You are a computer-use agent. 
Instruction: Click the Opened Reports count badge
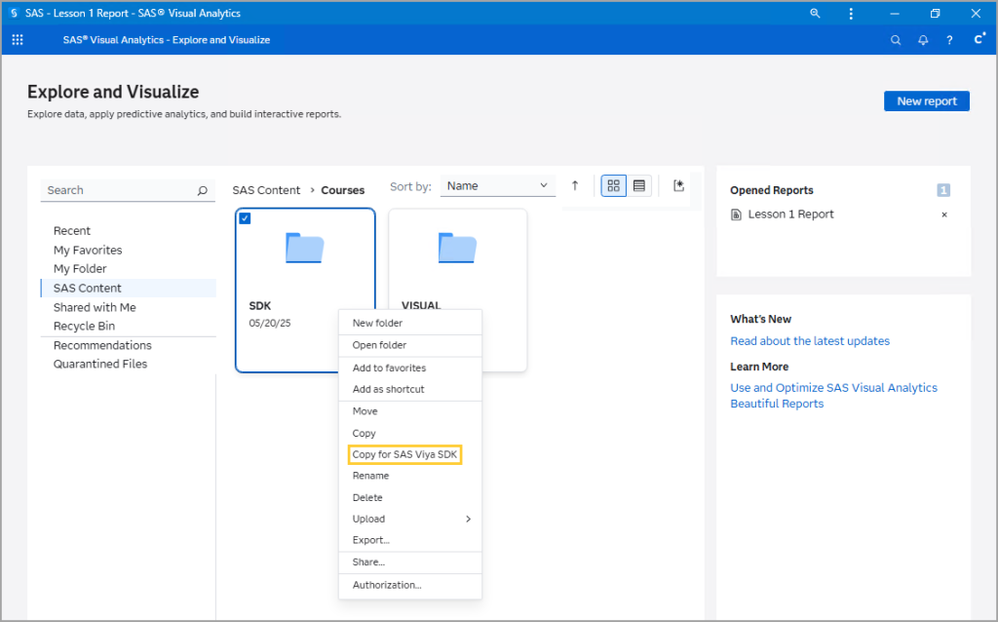943,190
